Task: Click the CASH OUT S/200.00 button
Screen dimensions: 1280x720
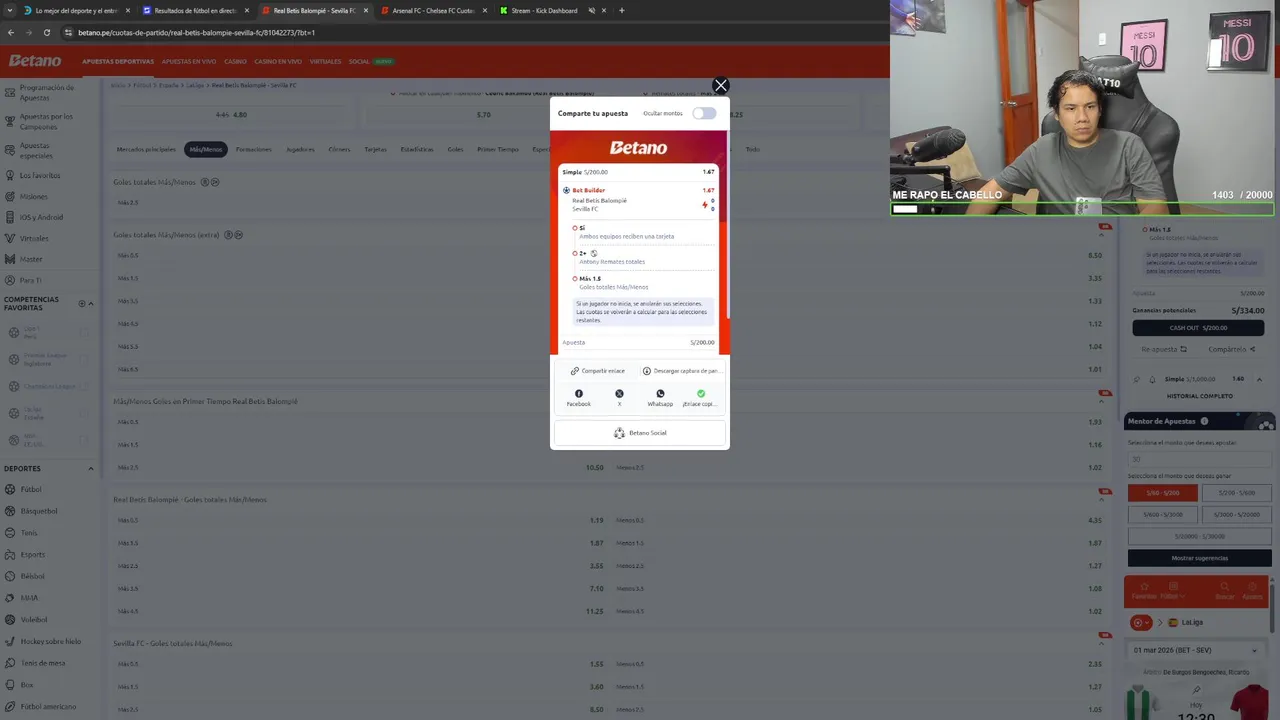Action: click(x=1198, y=328)
